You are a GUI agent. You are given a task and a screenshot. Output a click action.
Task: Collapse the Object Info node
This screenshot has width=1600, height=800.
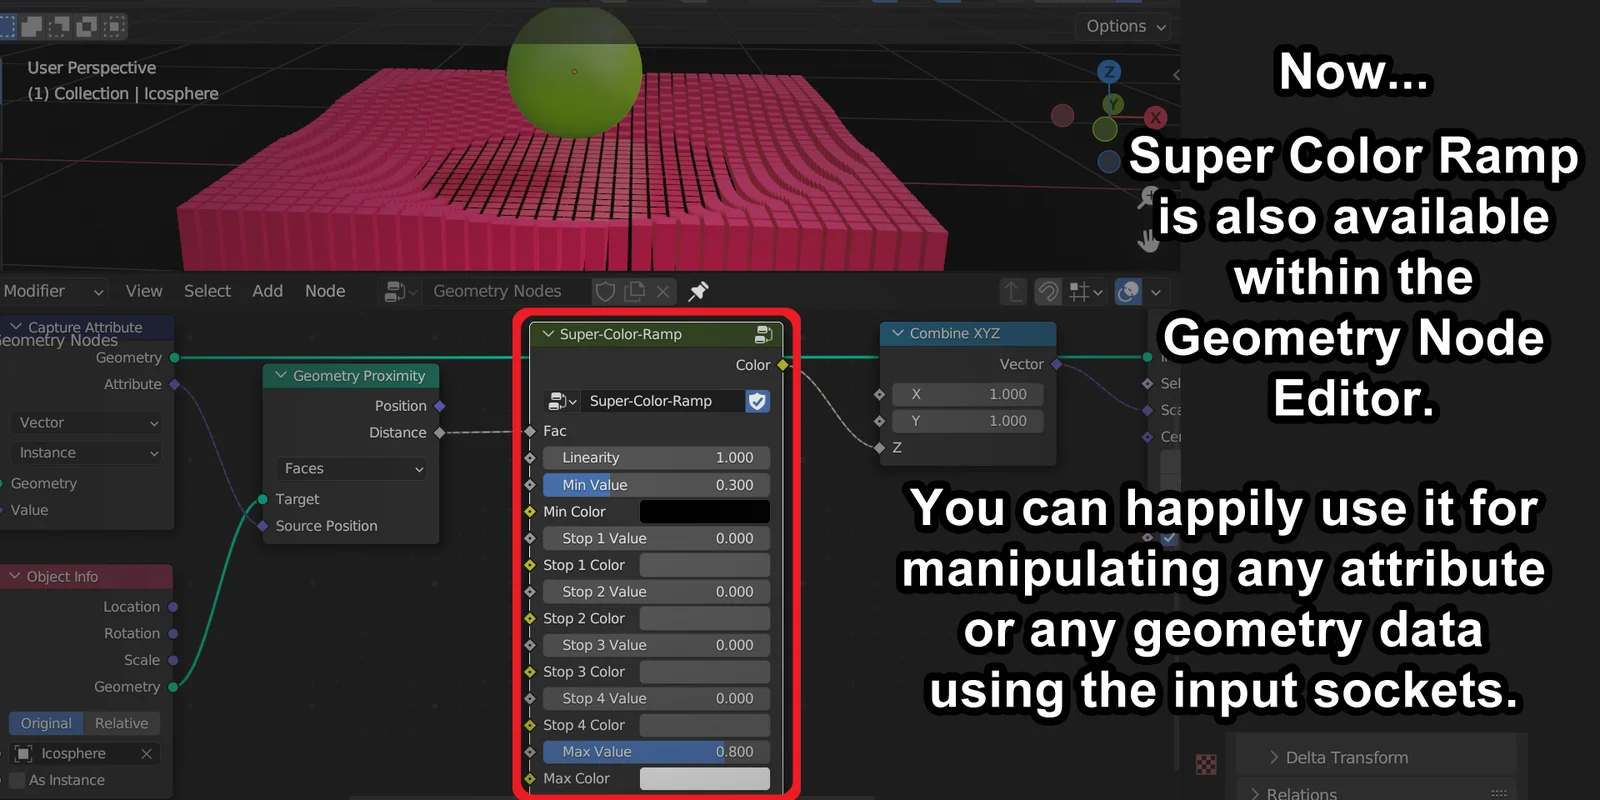tap(15, 576)
